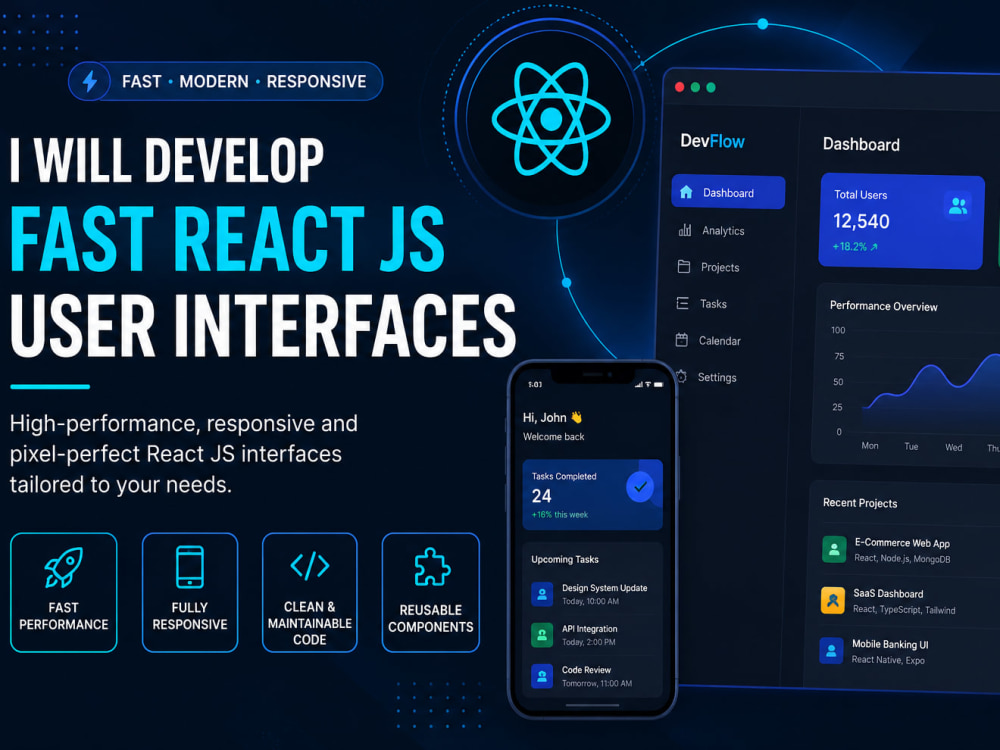Click the puzzle piece icon above Reusable Components

coord(432,566)
